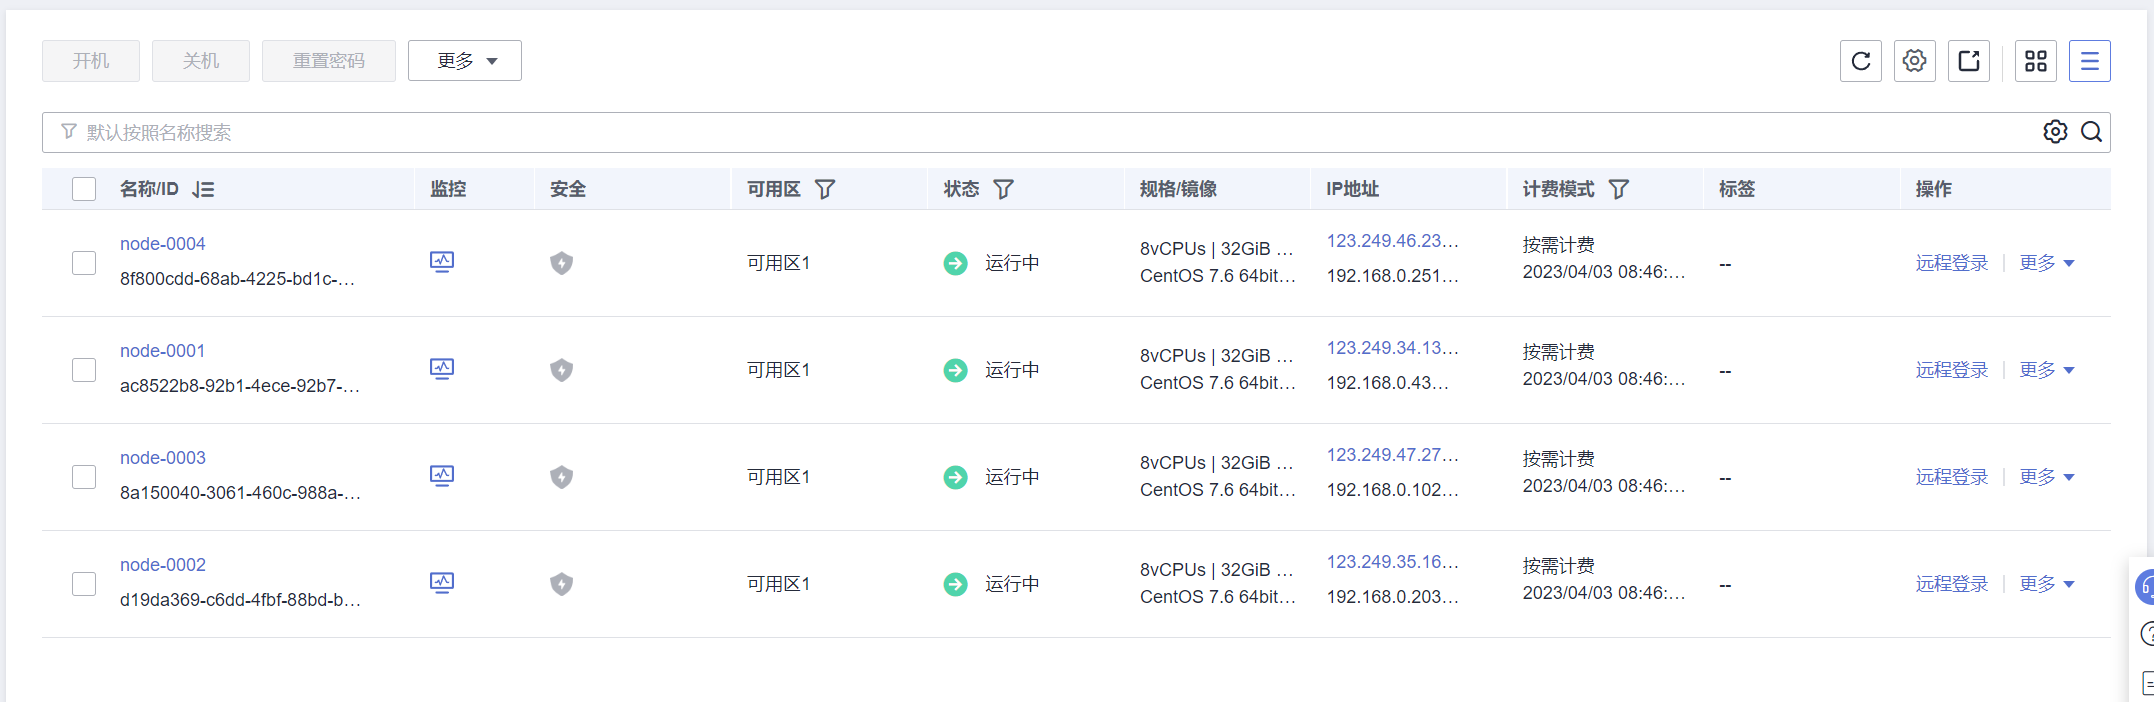Click 远程登录 for node-0003
The image size is (2154, 702).
[1951, 477]
